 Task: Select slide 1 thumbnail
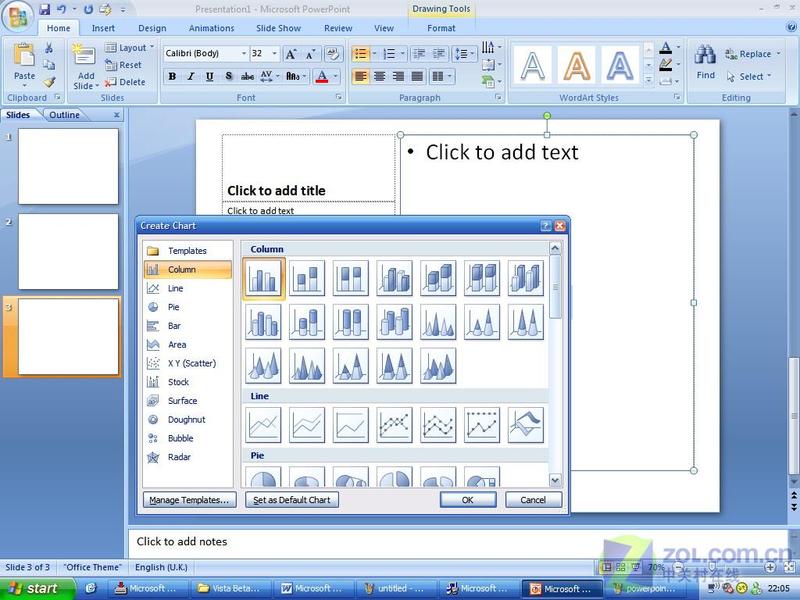click(68, 166)
